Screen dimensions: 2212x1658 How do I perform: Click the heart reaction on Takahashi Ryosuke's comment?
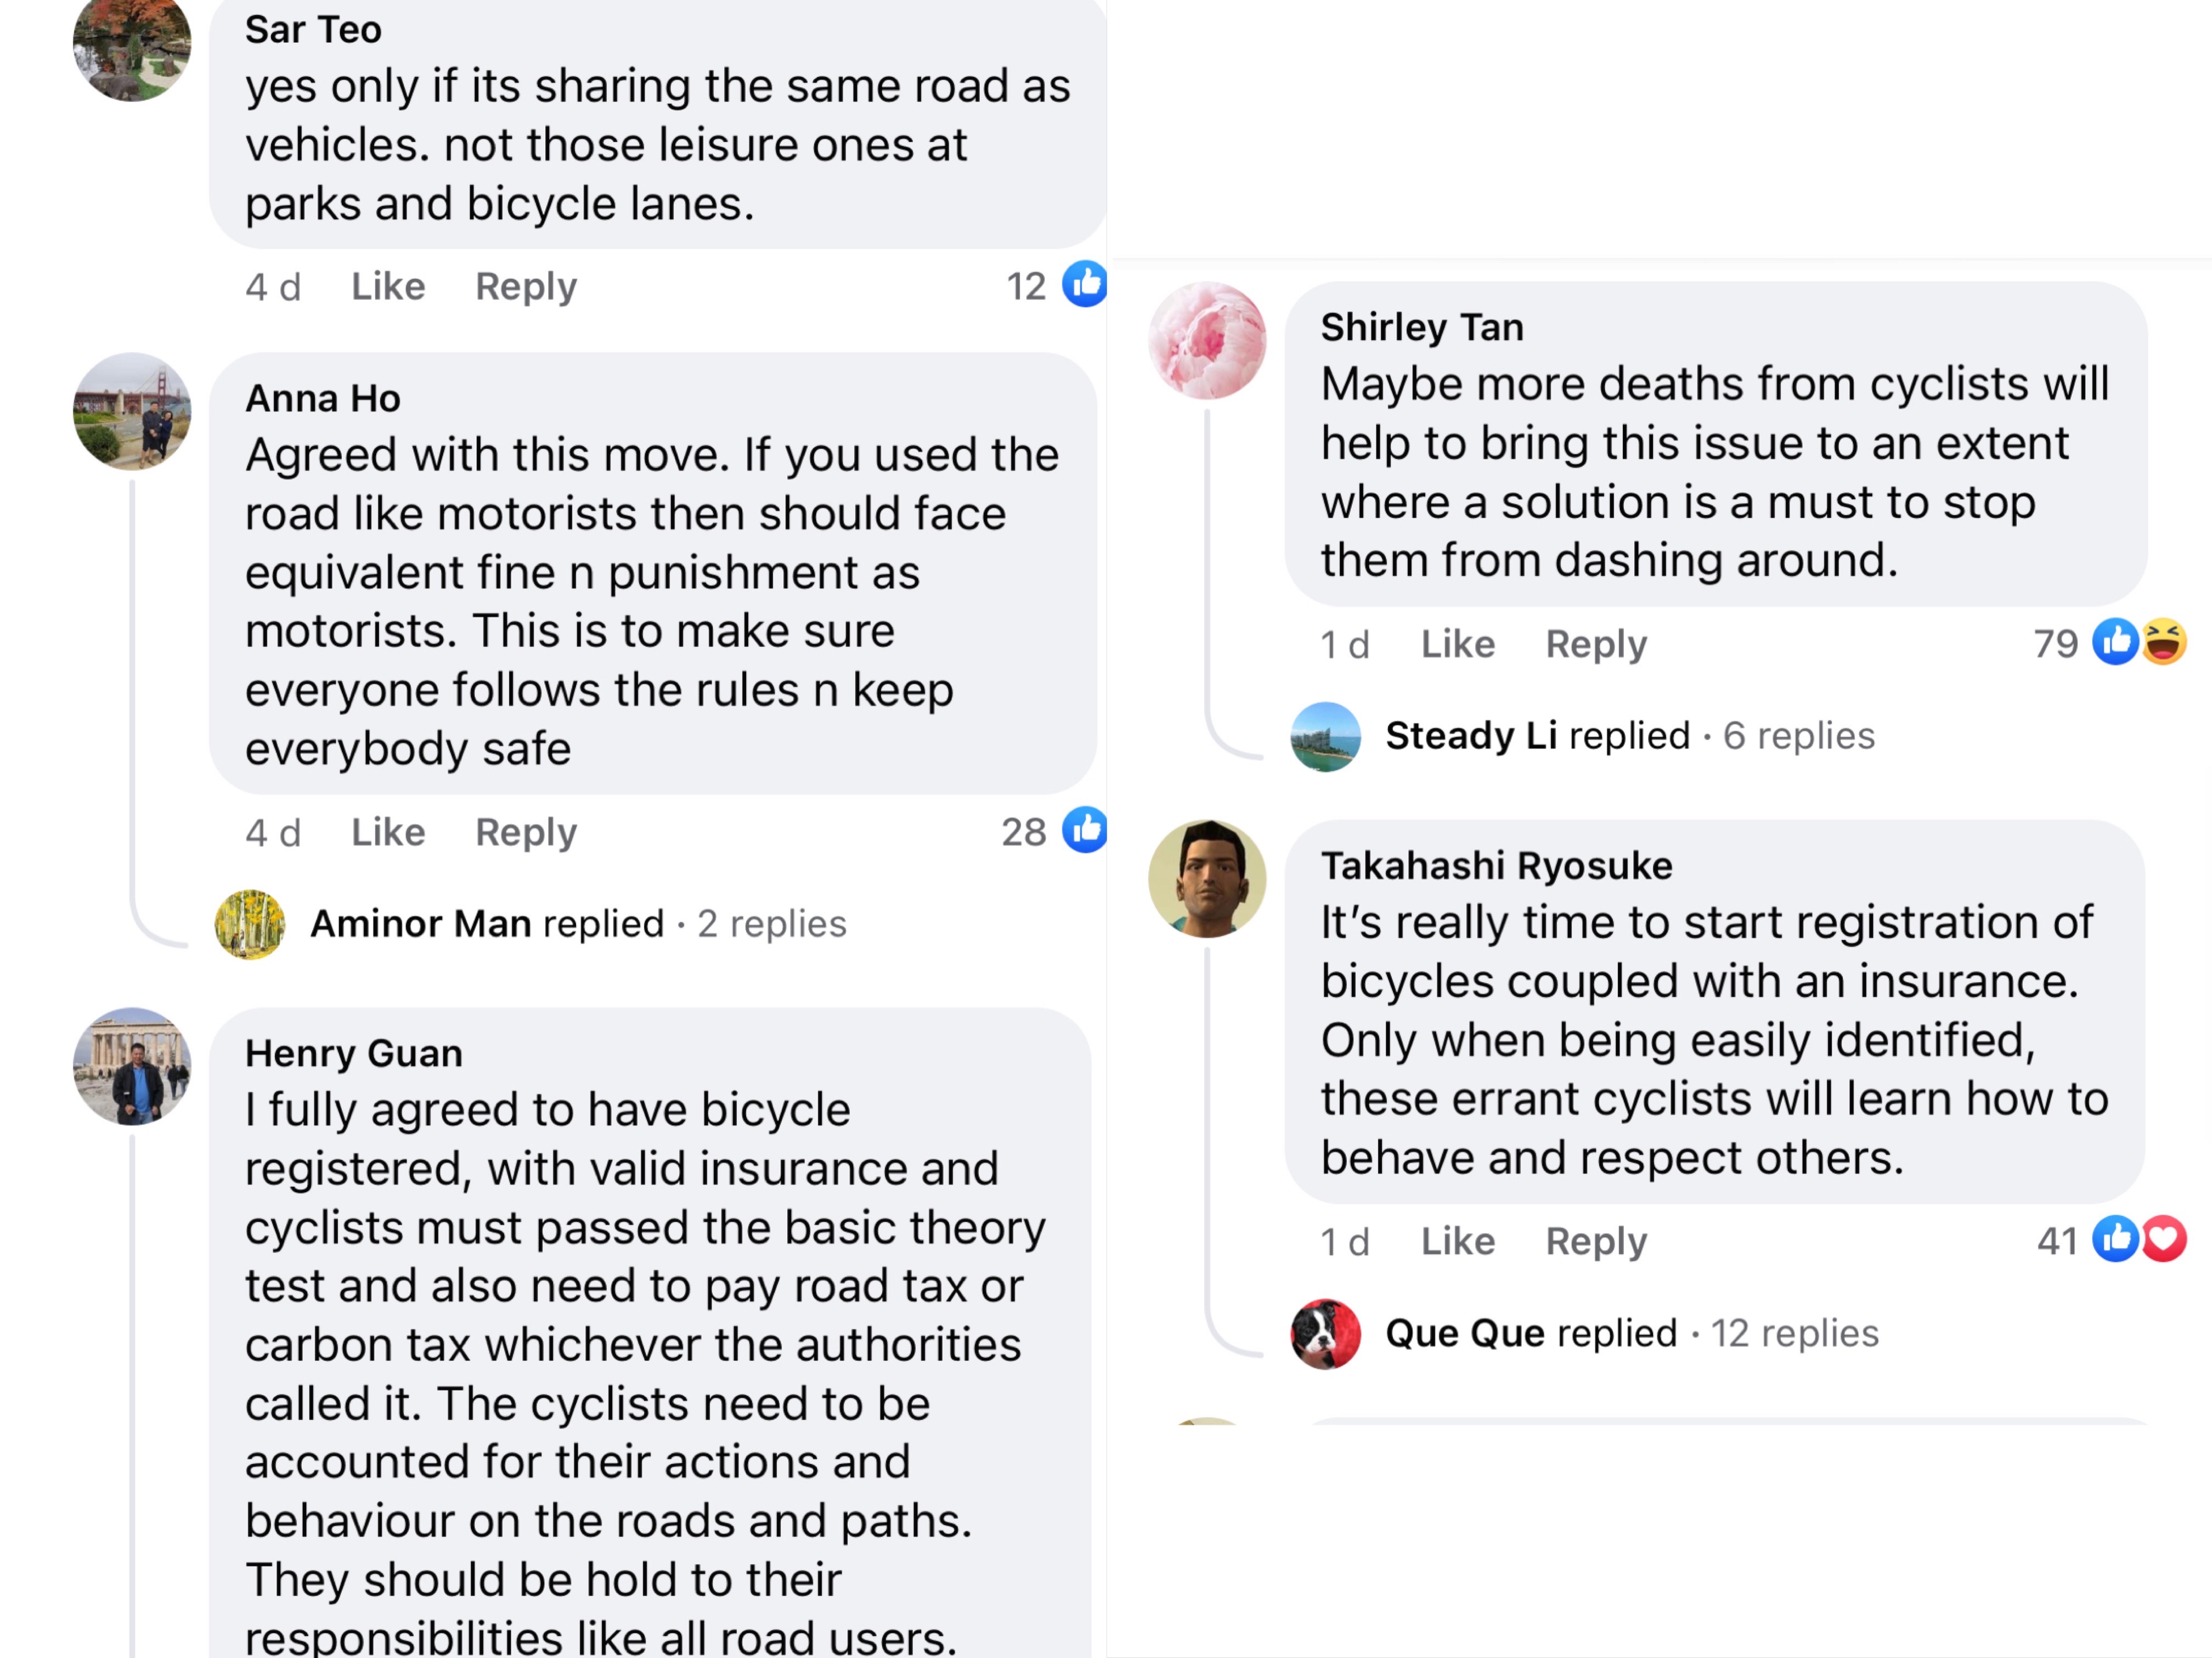coord(2164,1240)
